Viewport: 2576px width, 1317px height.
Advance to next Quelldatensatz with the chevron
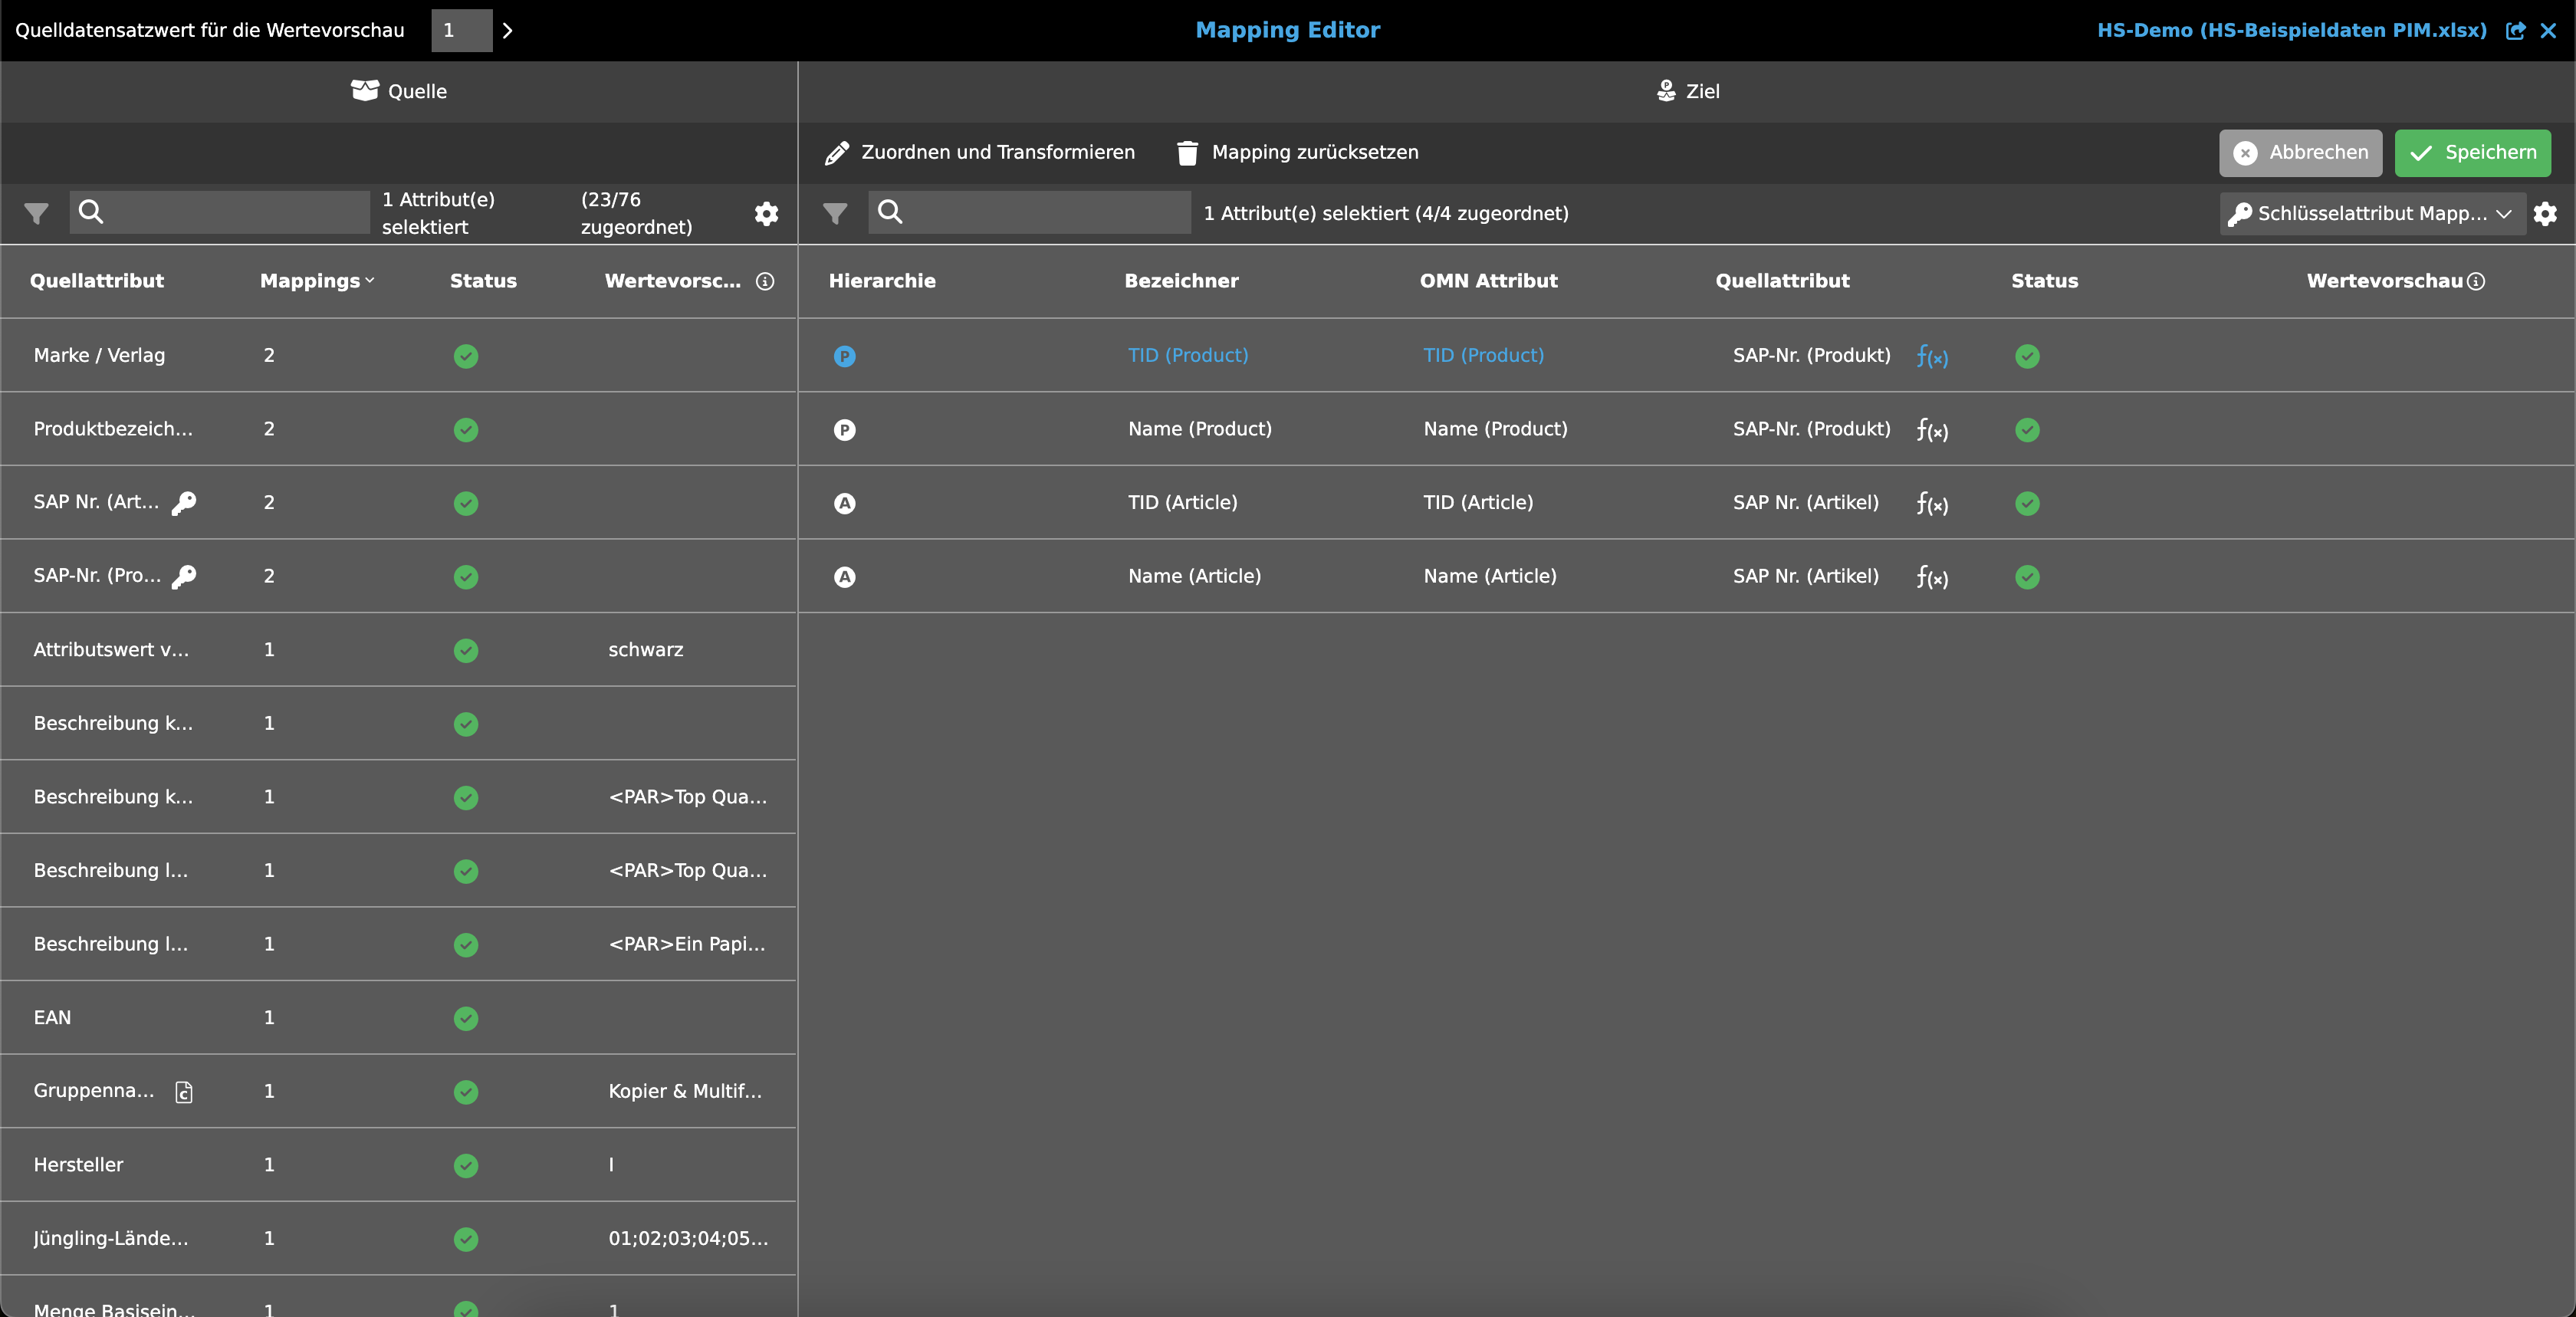pos(508,30)
